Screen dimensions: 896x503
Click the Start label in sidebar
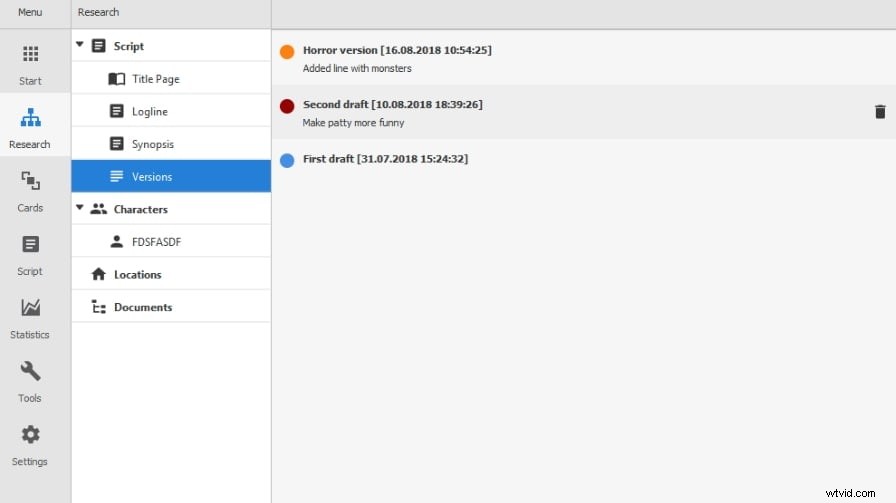30,81
